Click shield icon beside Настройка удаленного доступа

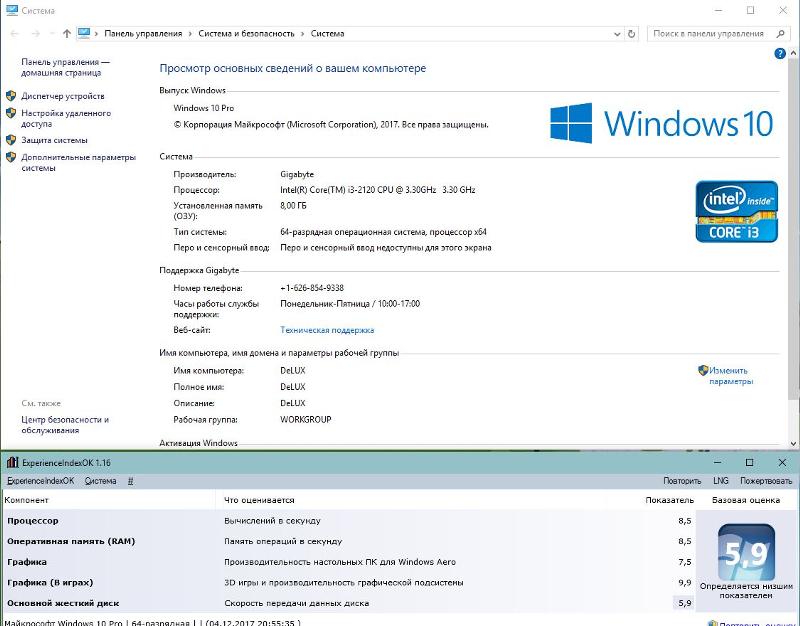[11, 113]
